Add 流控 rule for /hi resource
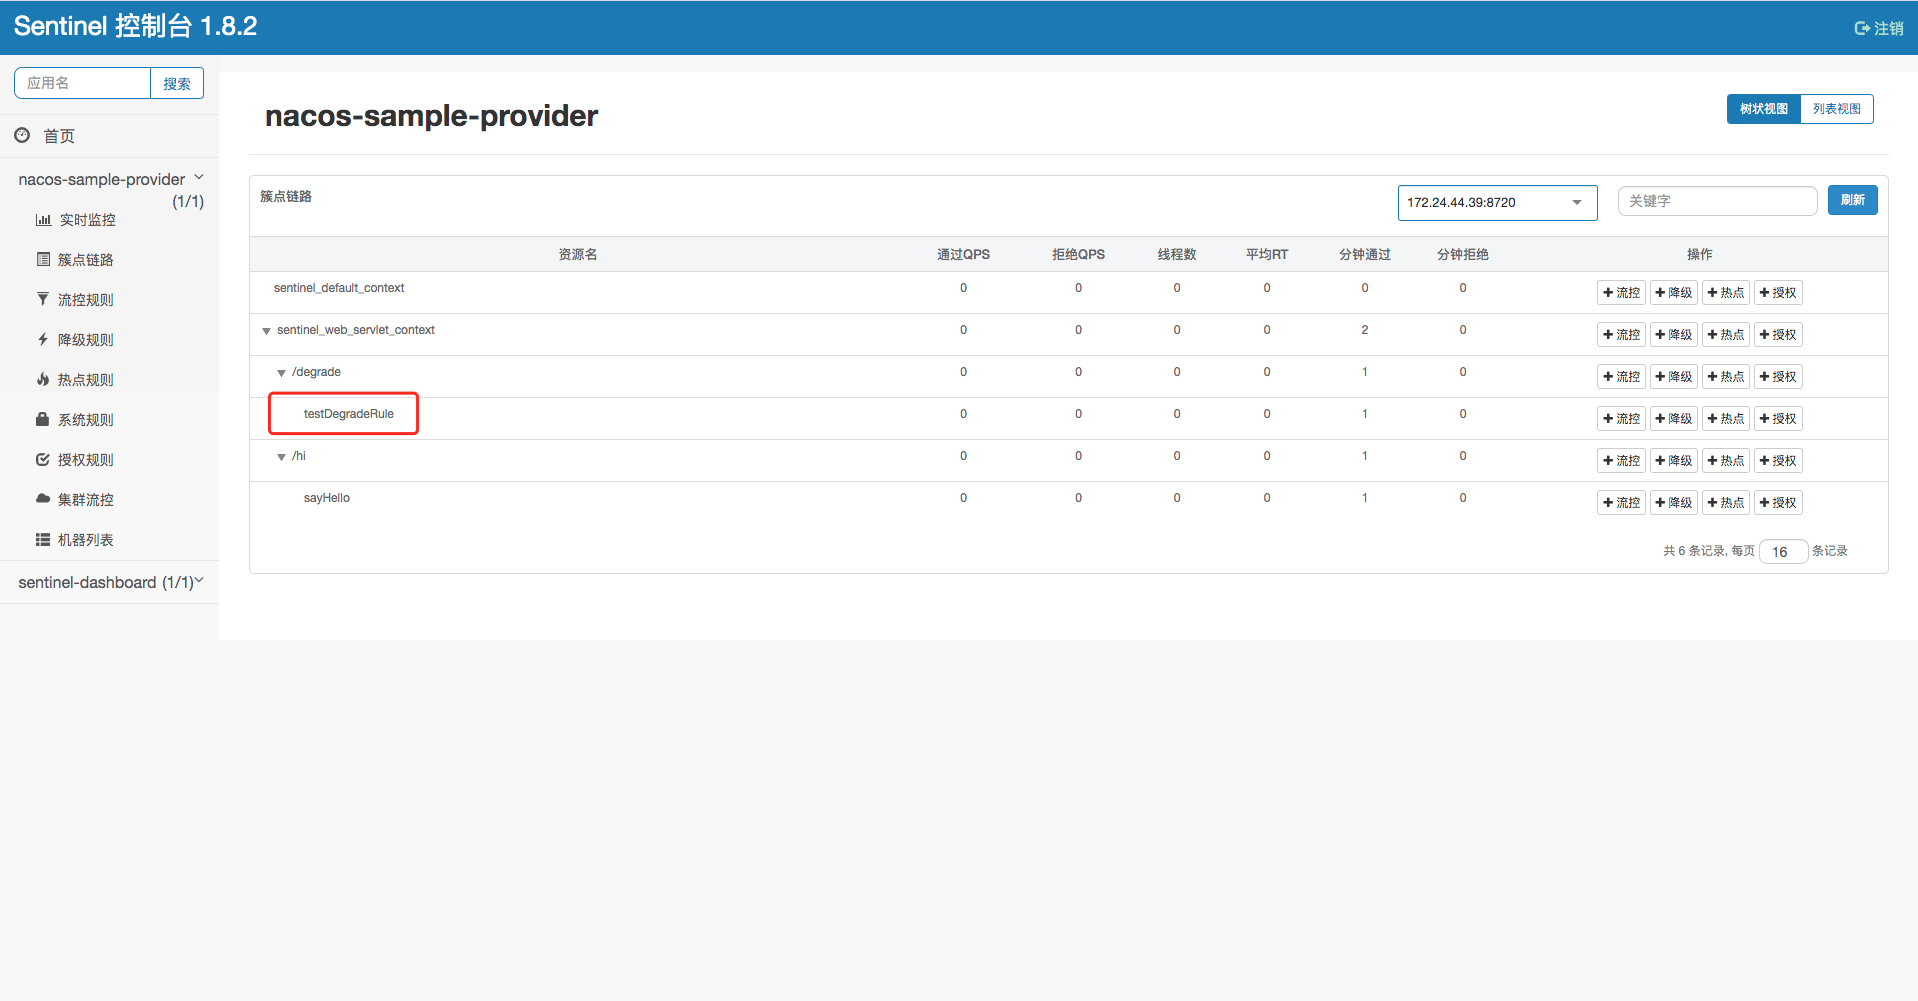The width and height of the screenshot is (1918, 1001). coord(1621,461)
